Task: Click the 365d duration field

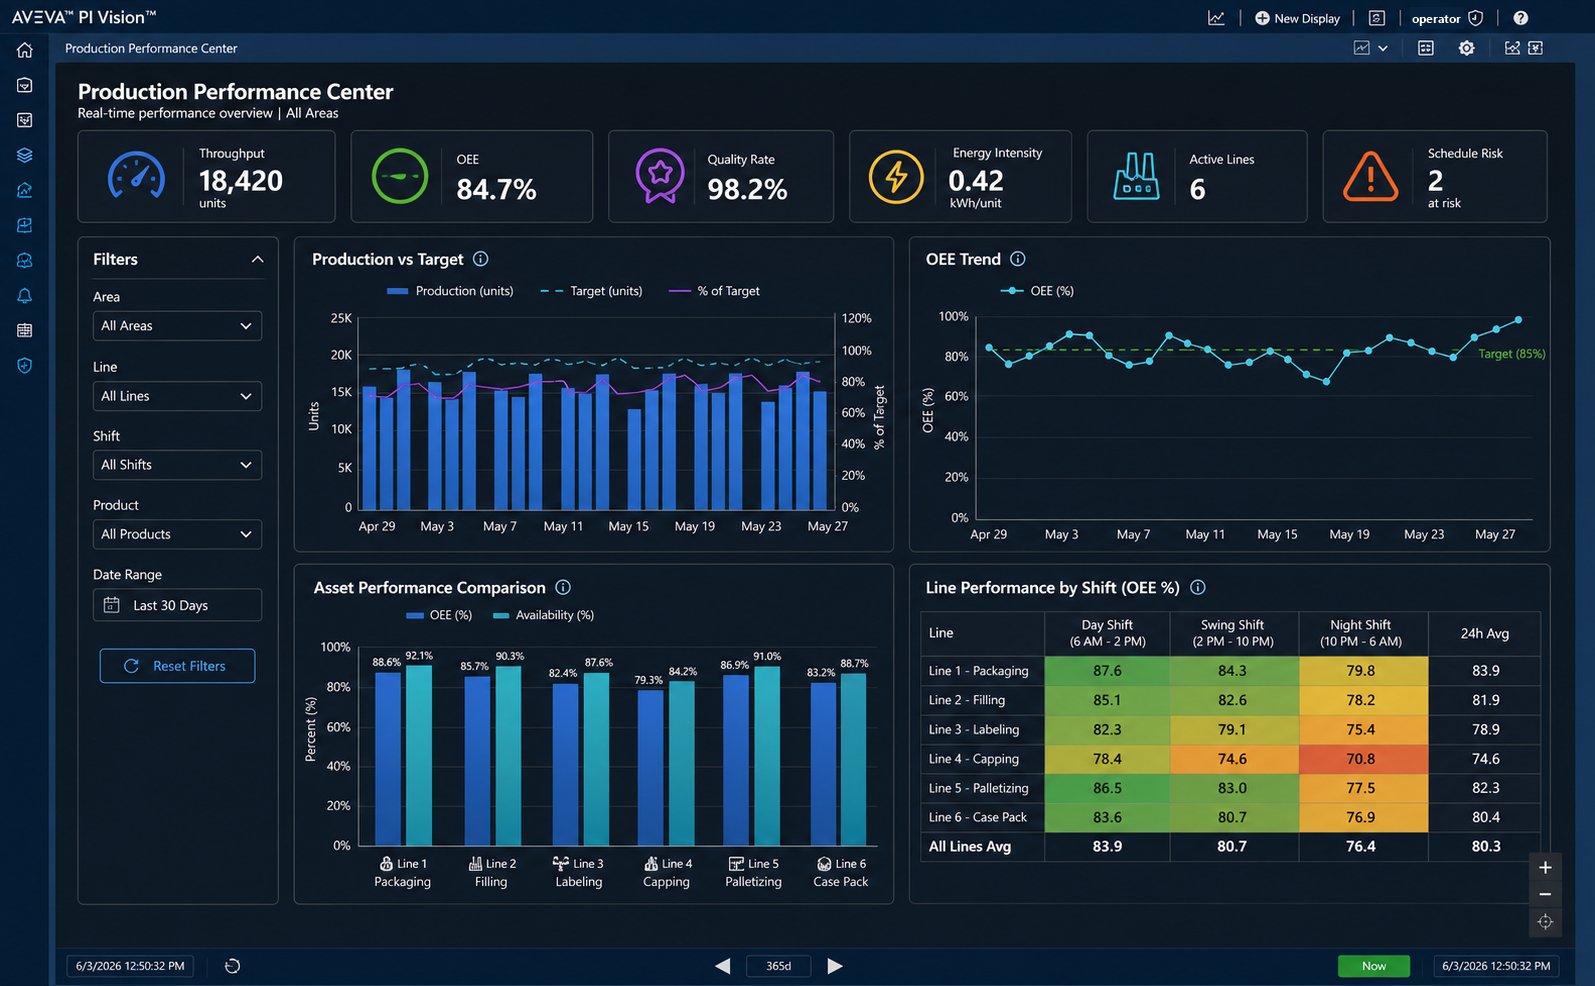Action: [x=778, y=966]
